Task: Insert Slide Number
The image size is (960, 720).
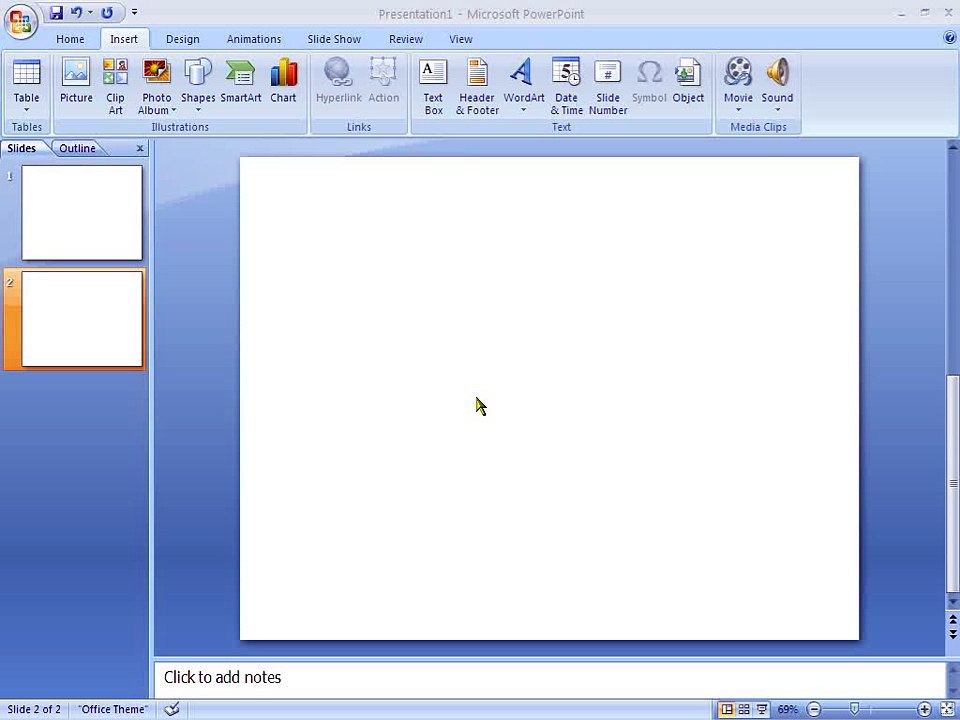Action: pos(608,86)
